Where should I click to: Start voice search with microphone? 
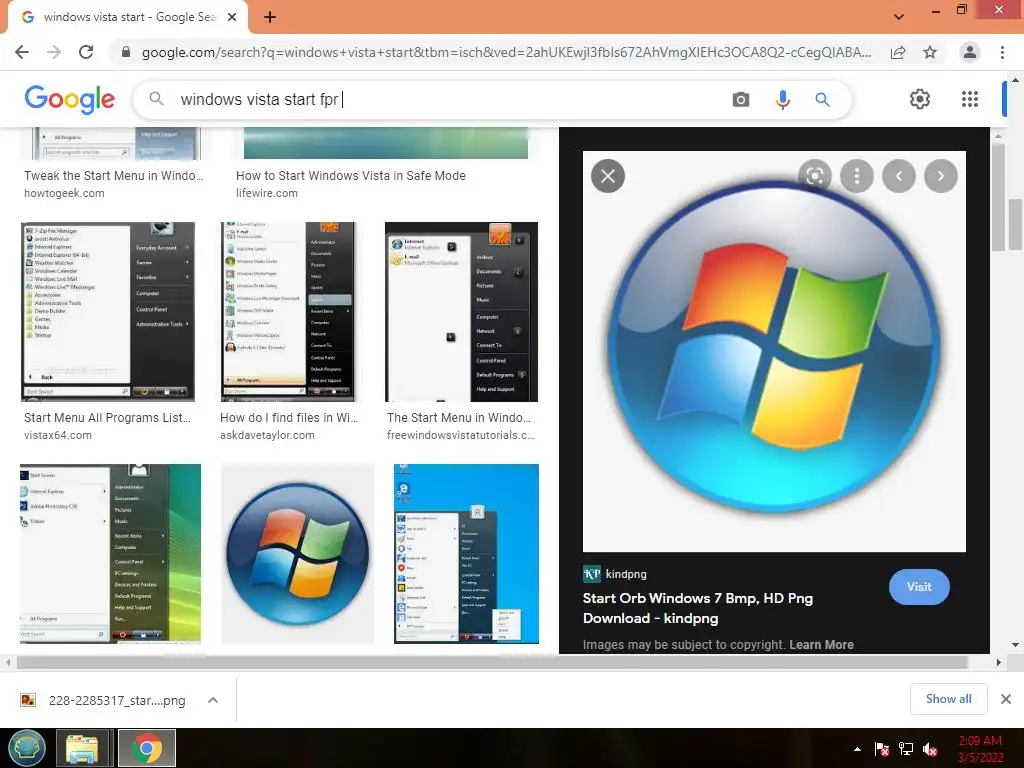coord(782,99)
